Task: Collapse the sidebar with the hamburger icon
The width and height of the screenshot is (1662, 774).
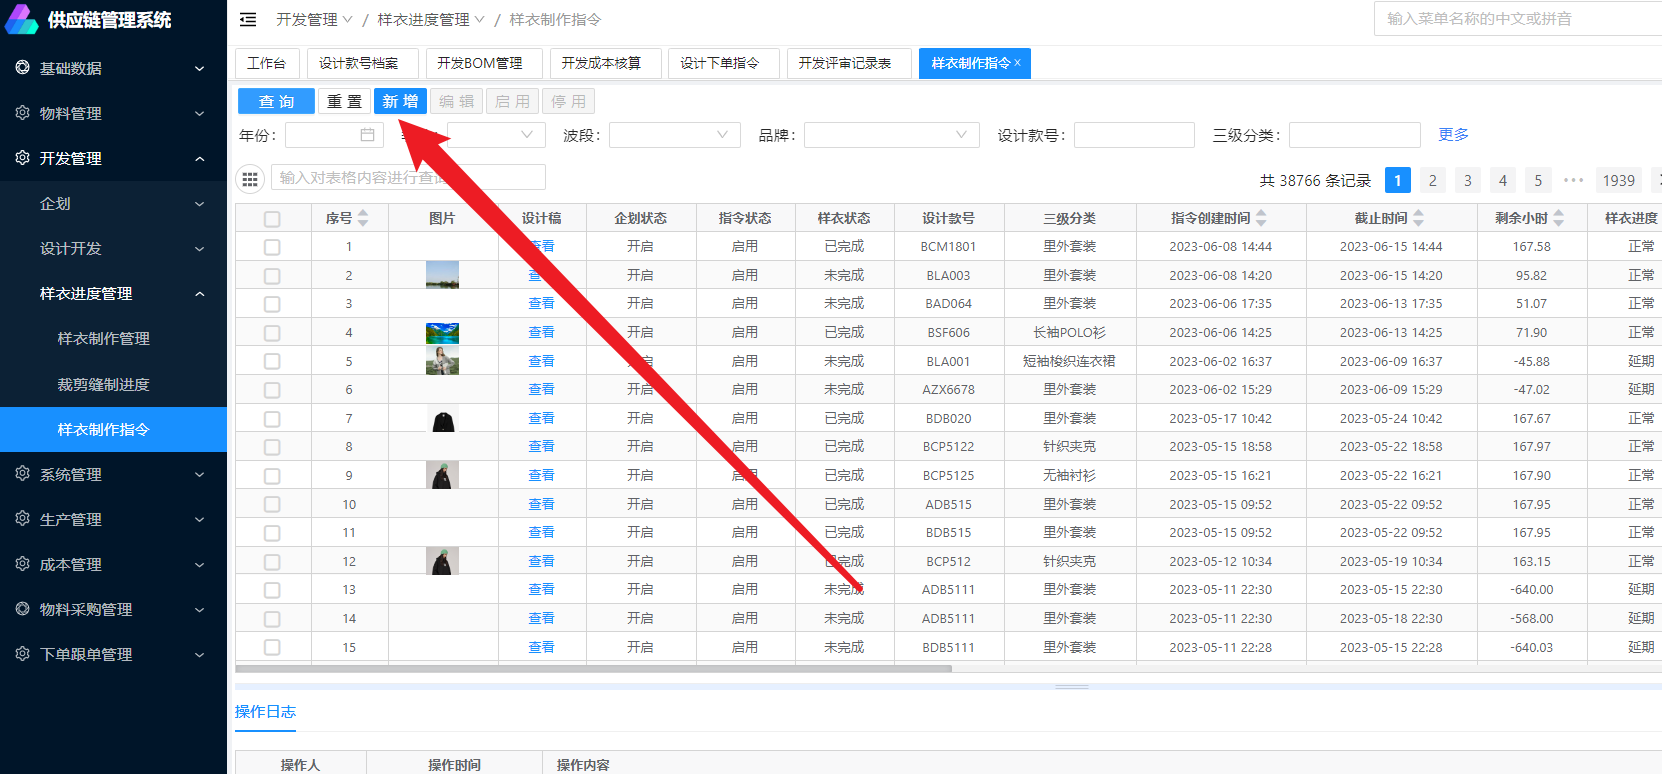Action: click(248, 20)
